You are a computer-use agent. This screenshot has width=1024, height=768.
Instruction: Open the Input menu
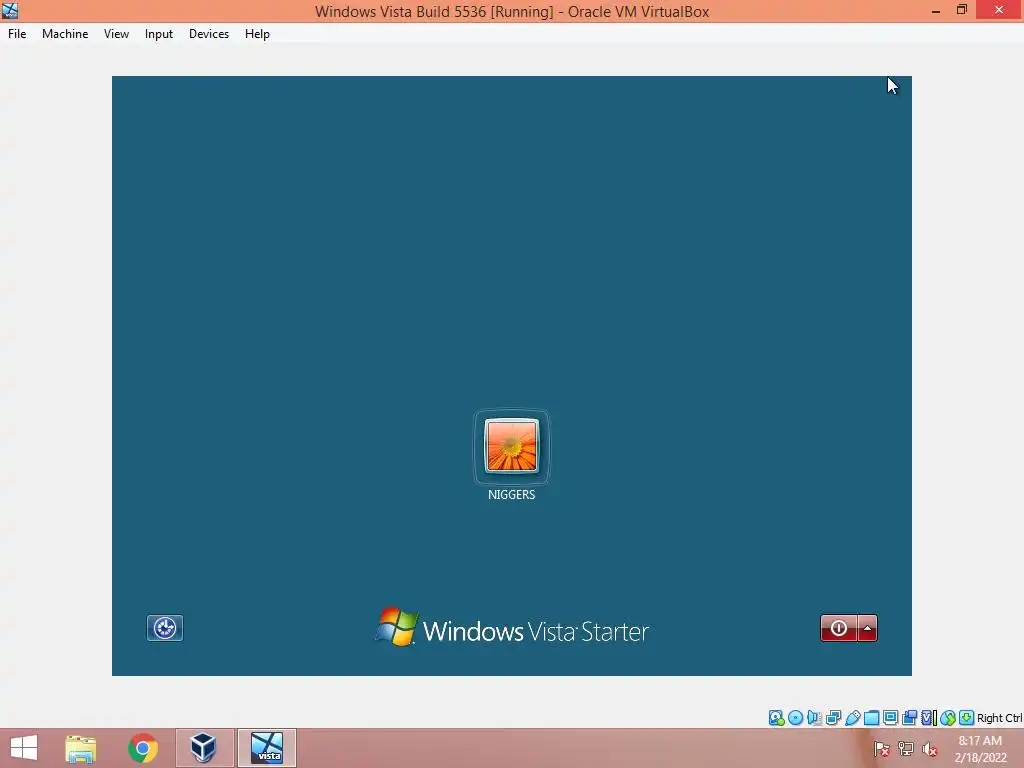(x=159, y=34)
